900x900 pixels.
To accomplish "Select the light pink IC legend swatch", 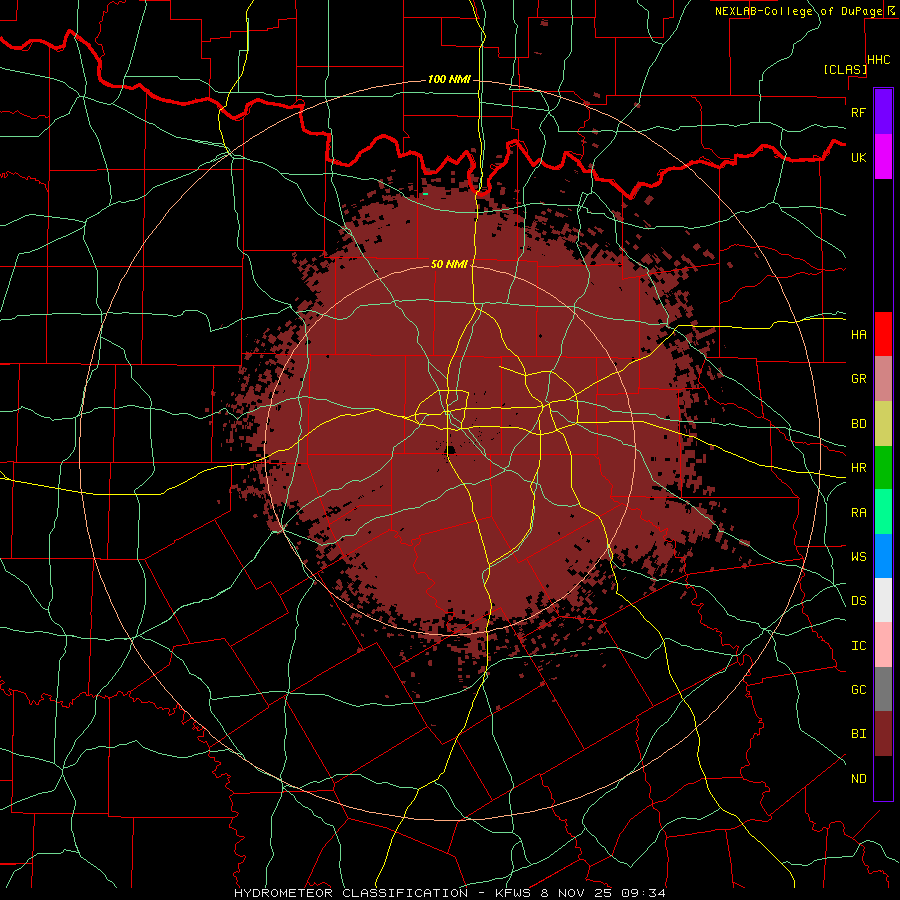I will click(x=883, y=645).
